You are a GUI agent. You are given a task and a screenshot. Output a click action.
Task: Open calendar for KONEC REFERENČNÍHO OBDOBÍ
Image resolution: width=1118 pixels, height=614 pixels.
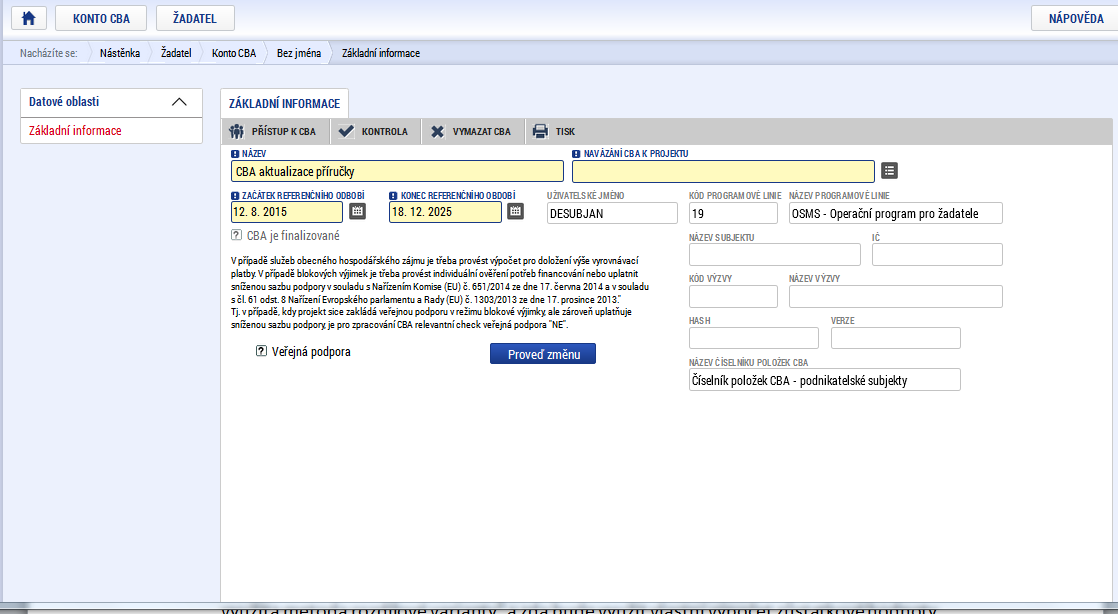(x=516, y=211)
